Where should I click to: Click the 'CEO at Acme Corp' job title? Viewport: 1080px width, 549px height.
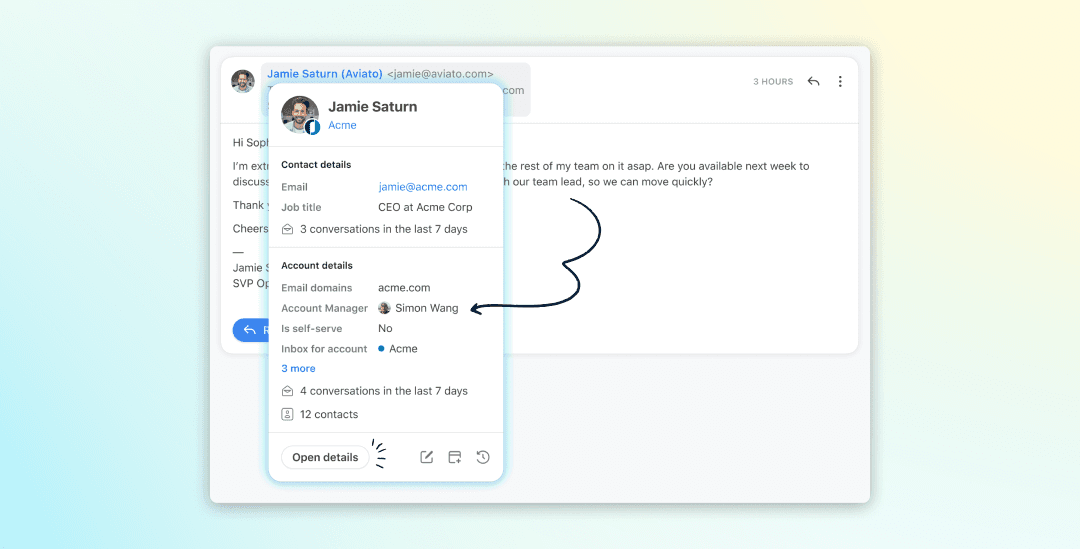click(x=425, y=207)
